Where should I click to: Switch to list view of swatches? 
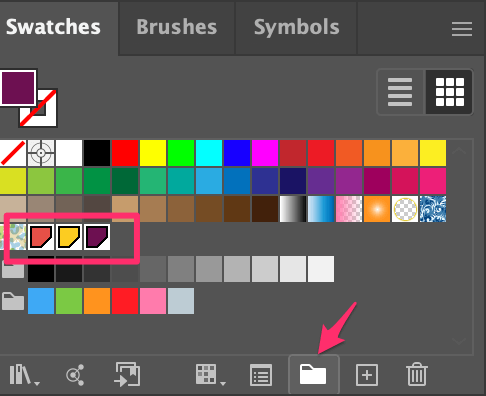(x=400, y=92)
